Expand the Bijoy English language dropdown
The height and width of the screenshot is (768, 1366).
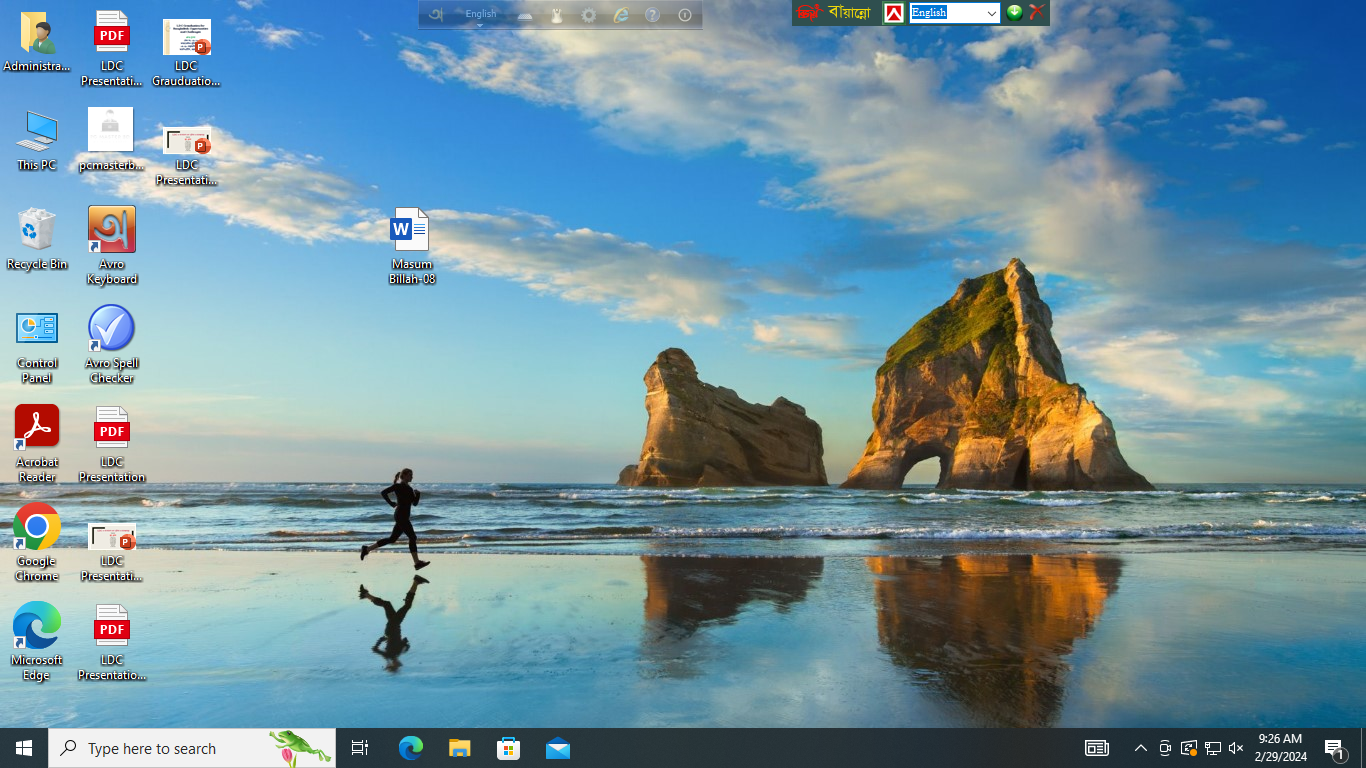991,13
